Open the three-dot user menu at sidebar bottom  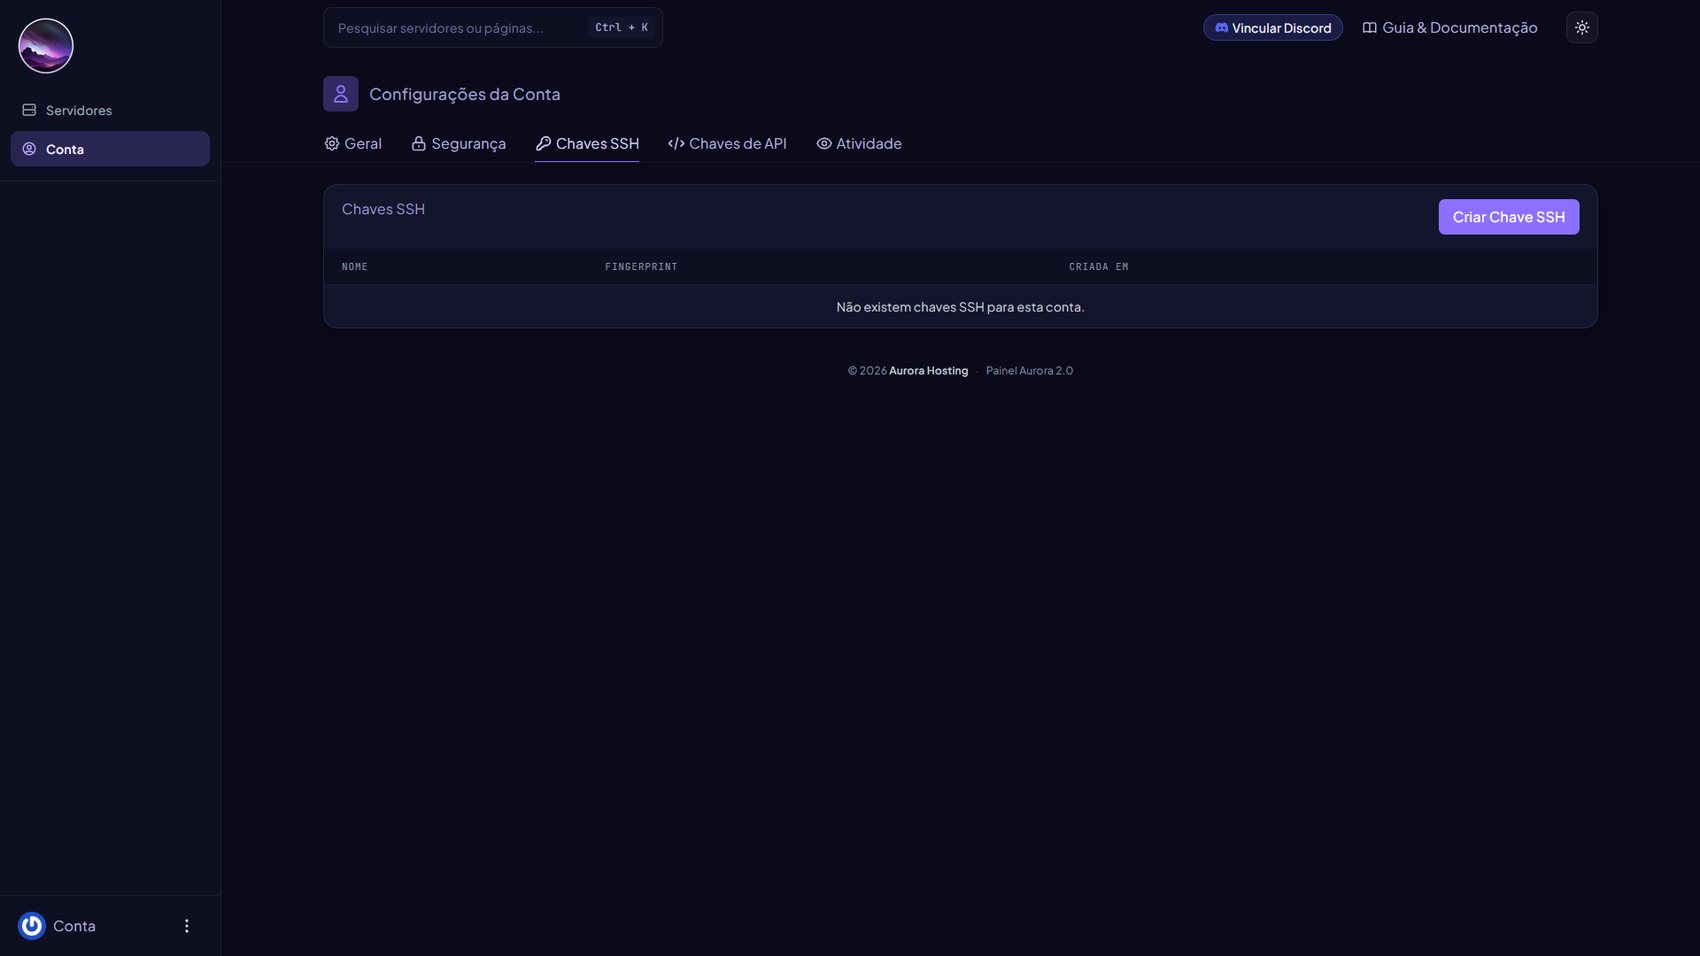[x=186, y=926]
